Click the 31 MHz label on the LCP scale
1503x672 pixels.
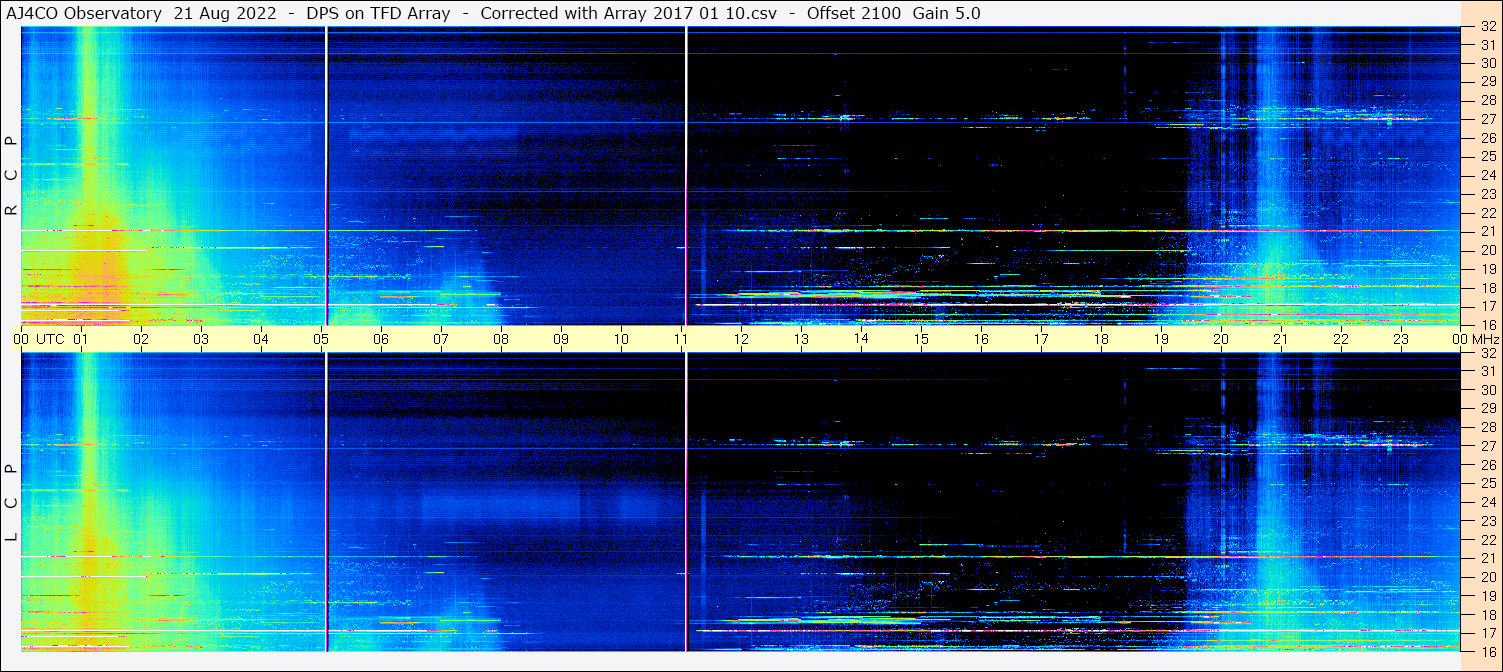(x=1487, y=371)
